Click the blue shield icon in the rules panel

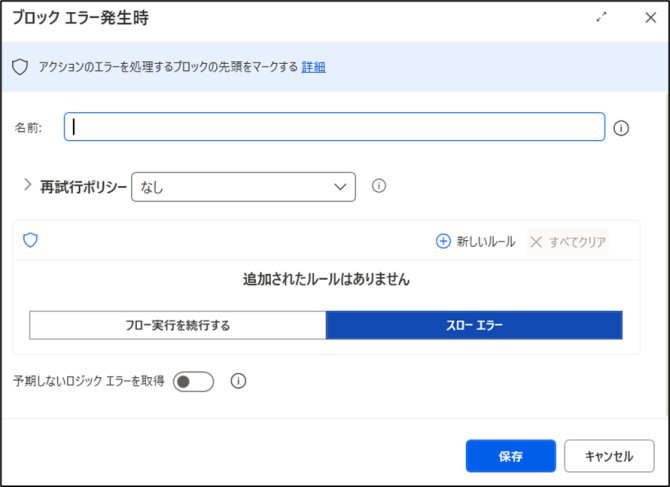pyautogui.click(x=30, y=240)
